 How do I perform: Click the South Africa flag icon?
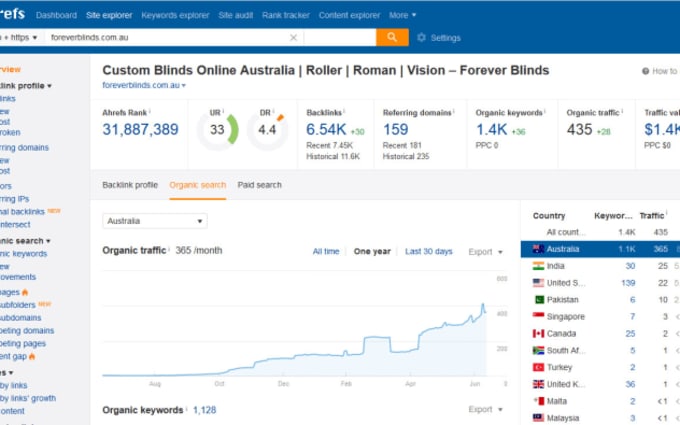tap(538, 350)
